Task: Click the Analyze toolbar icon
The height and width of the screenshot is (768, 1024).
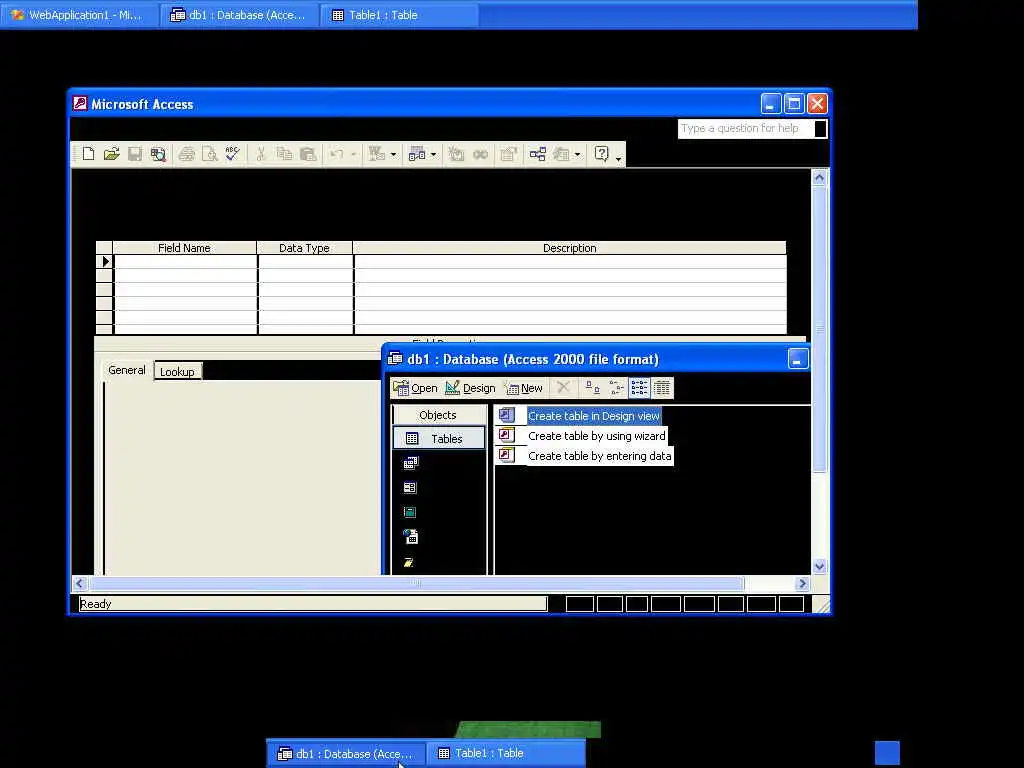Action: tap(417, 154)
